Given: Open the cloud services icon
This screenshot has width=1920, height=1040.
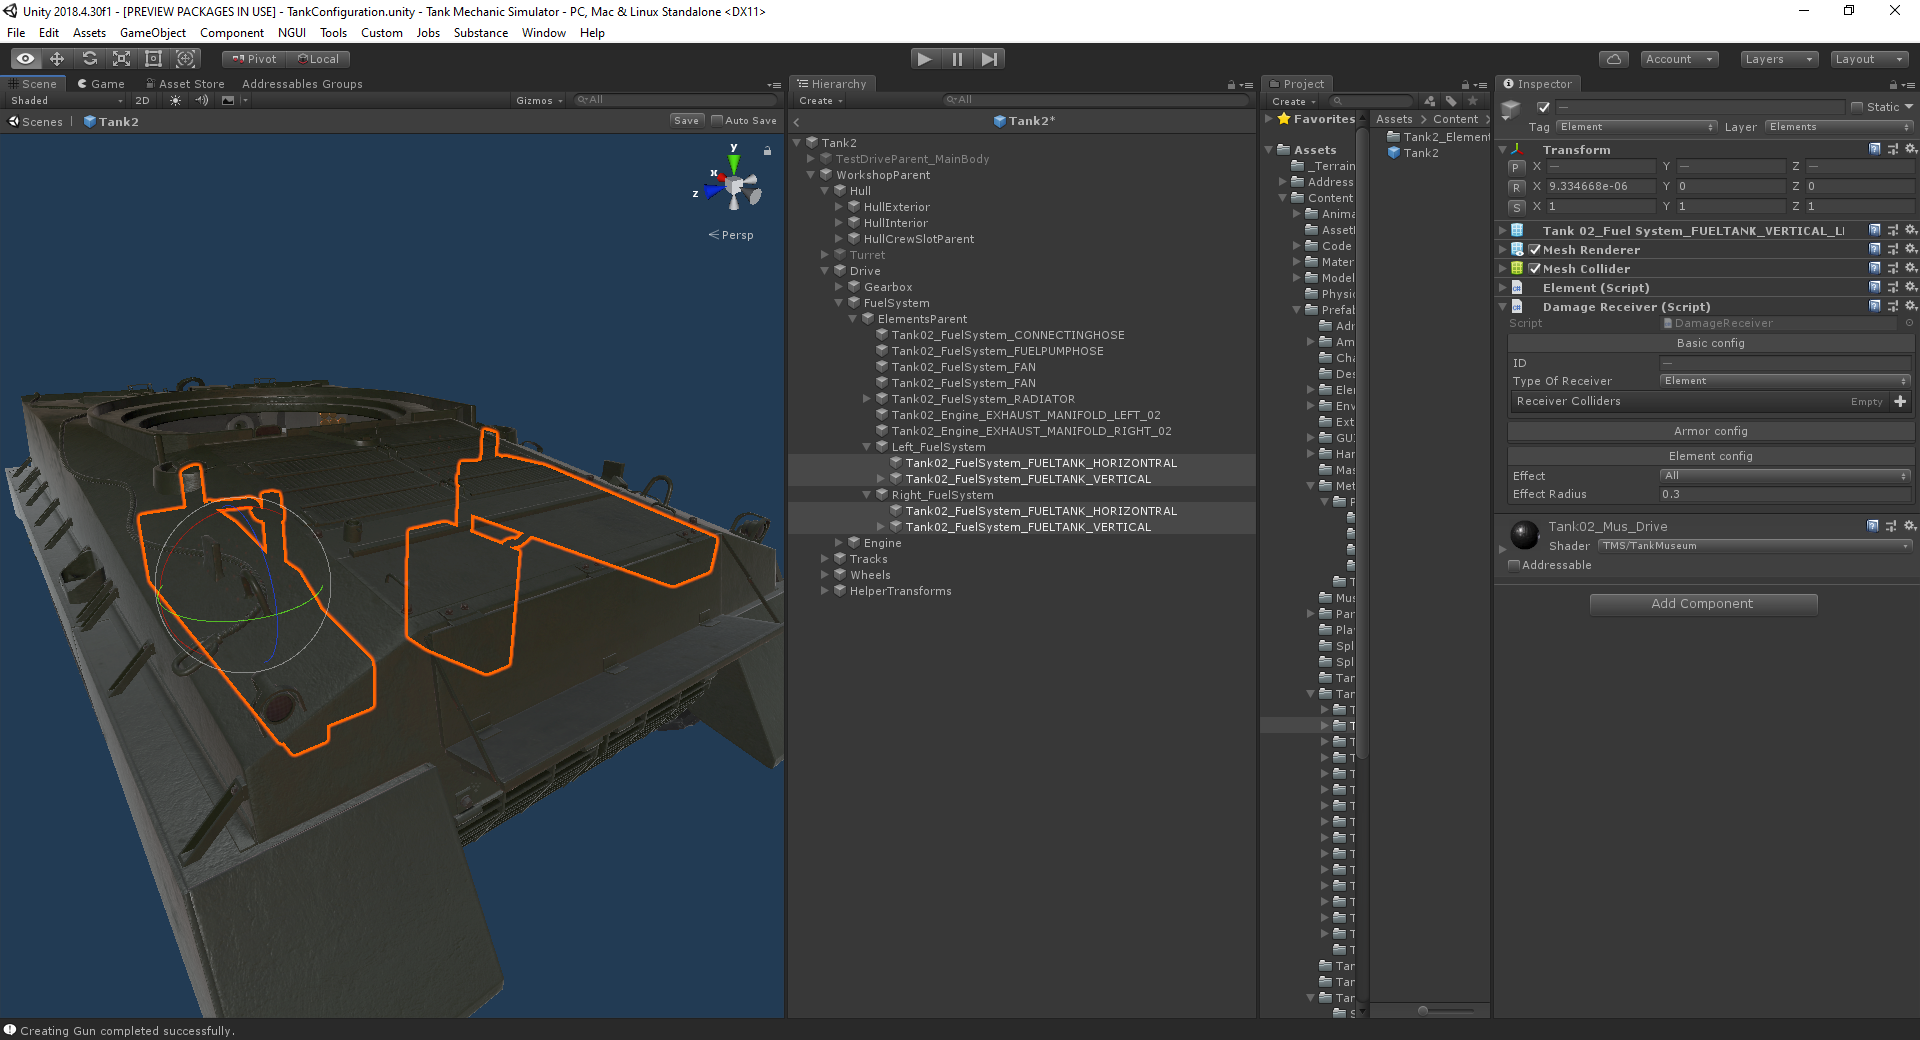Looking at the screenshot, I should tap(1613, 59).
